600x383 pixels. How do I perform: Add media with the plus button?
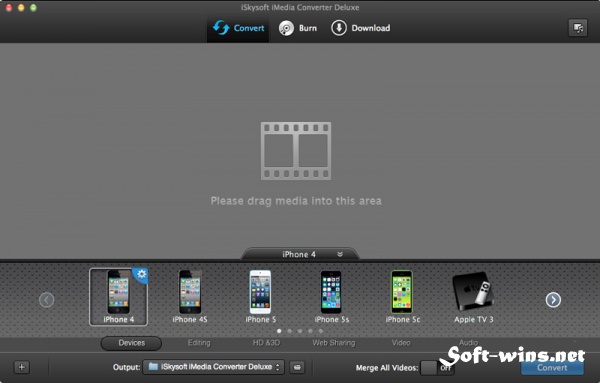[21, 367]
